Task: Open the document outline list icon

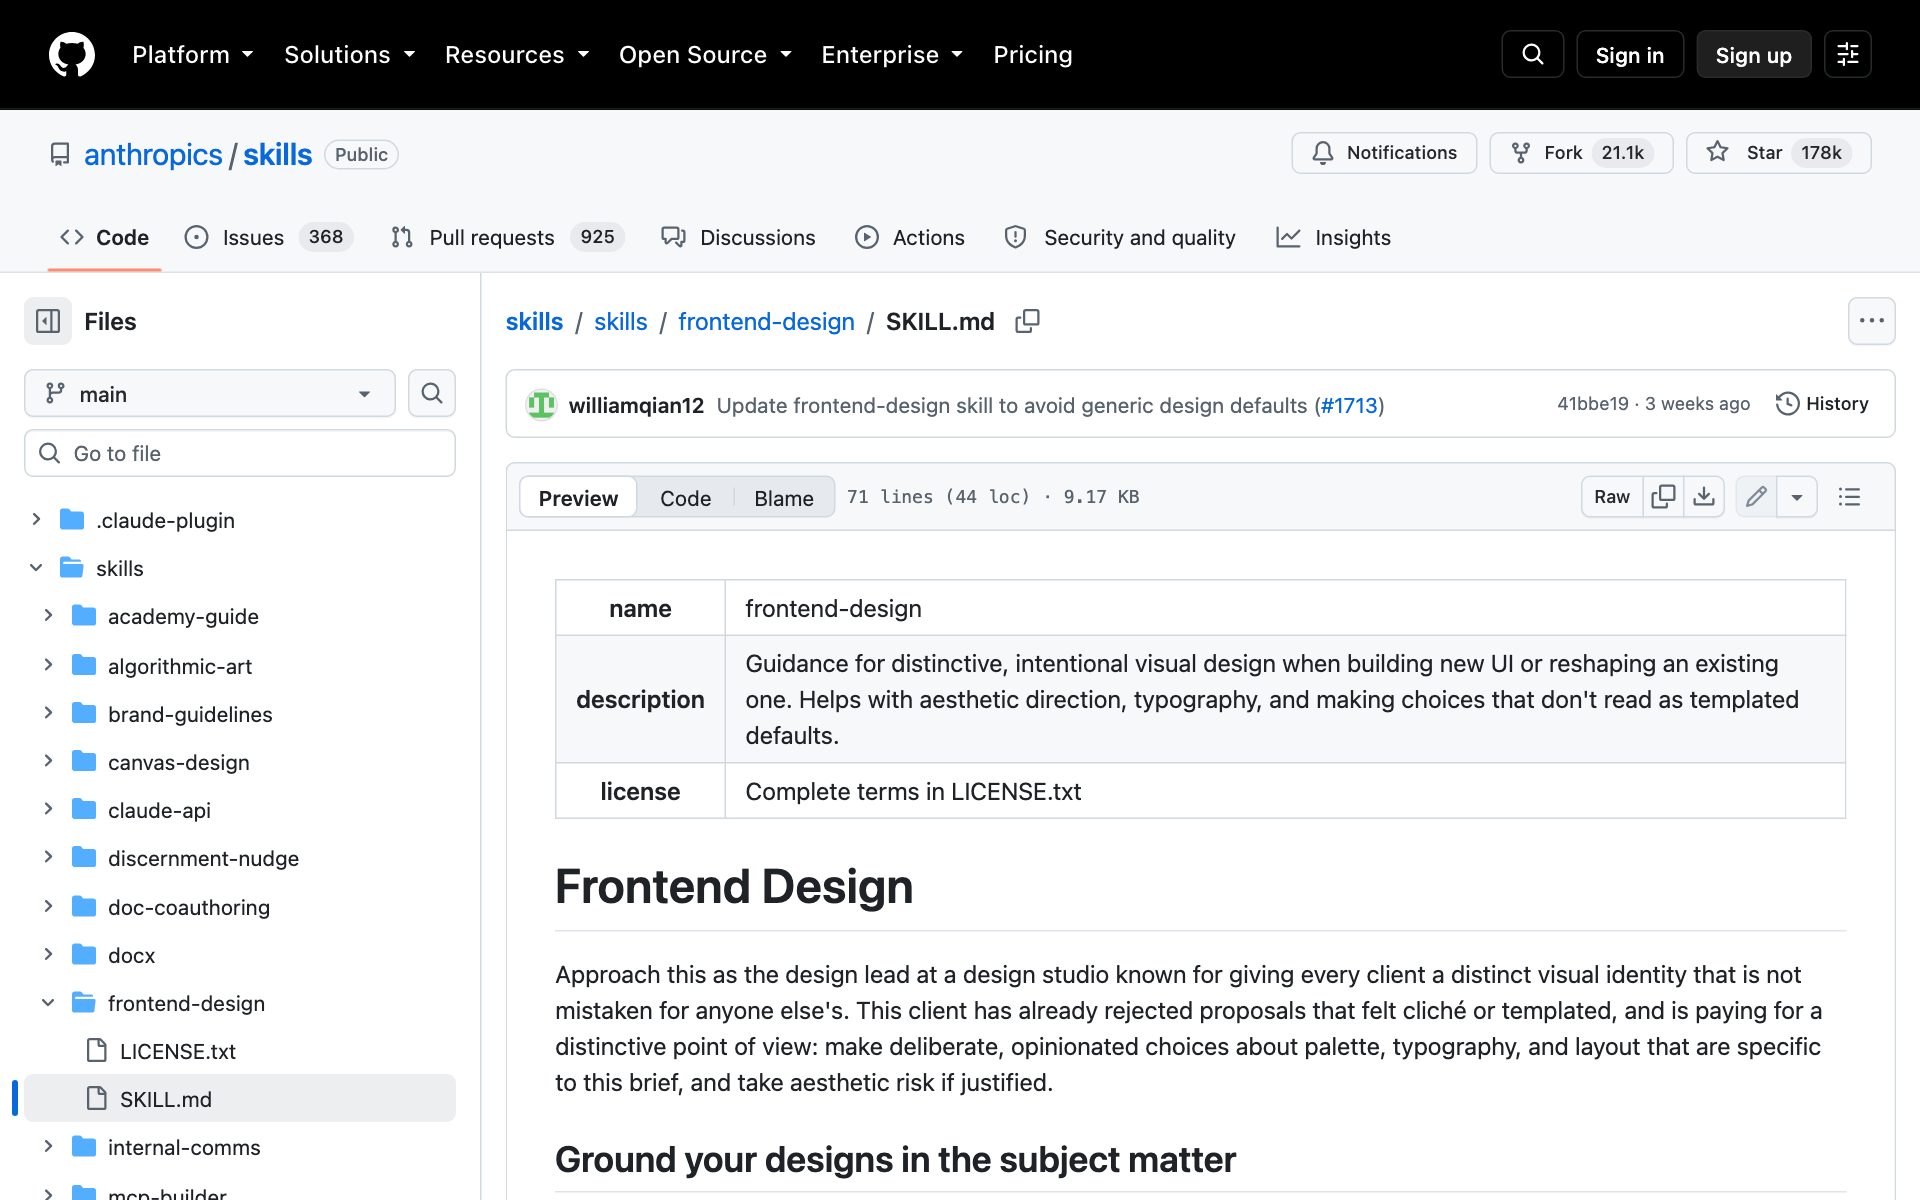Action: pos(1849,497)
